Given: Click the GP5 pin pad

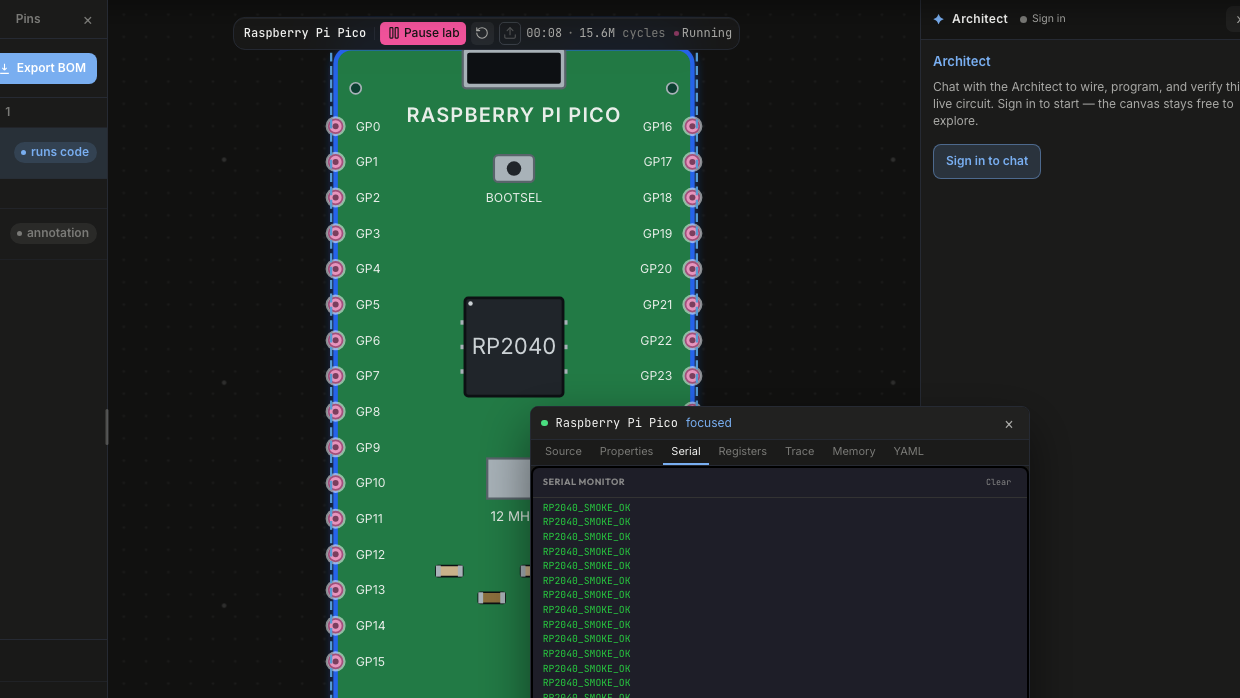Looking at the screenshot, I should (336, 304).
